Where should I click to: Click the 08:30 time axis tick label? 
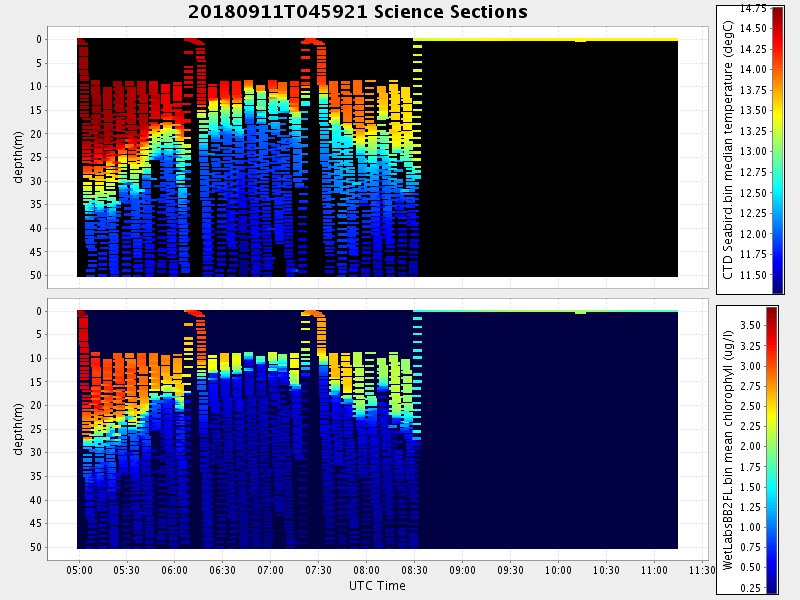point(414,570)
